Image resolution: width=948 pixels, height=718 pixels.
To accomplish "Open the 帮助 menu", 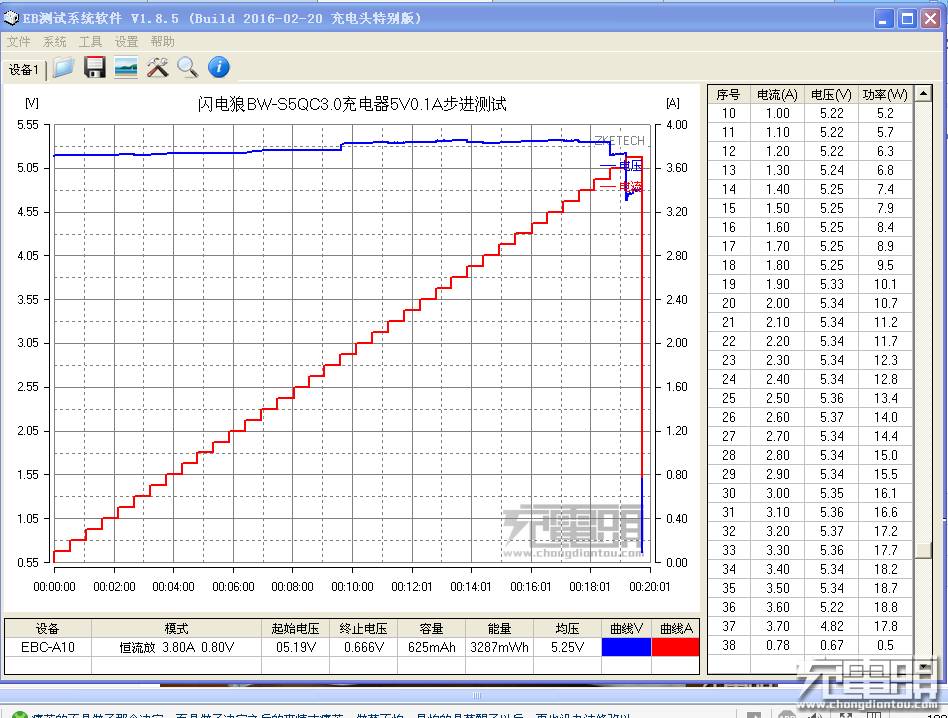I will (x=163, y=42).
